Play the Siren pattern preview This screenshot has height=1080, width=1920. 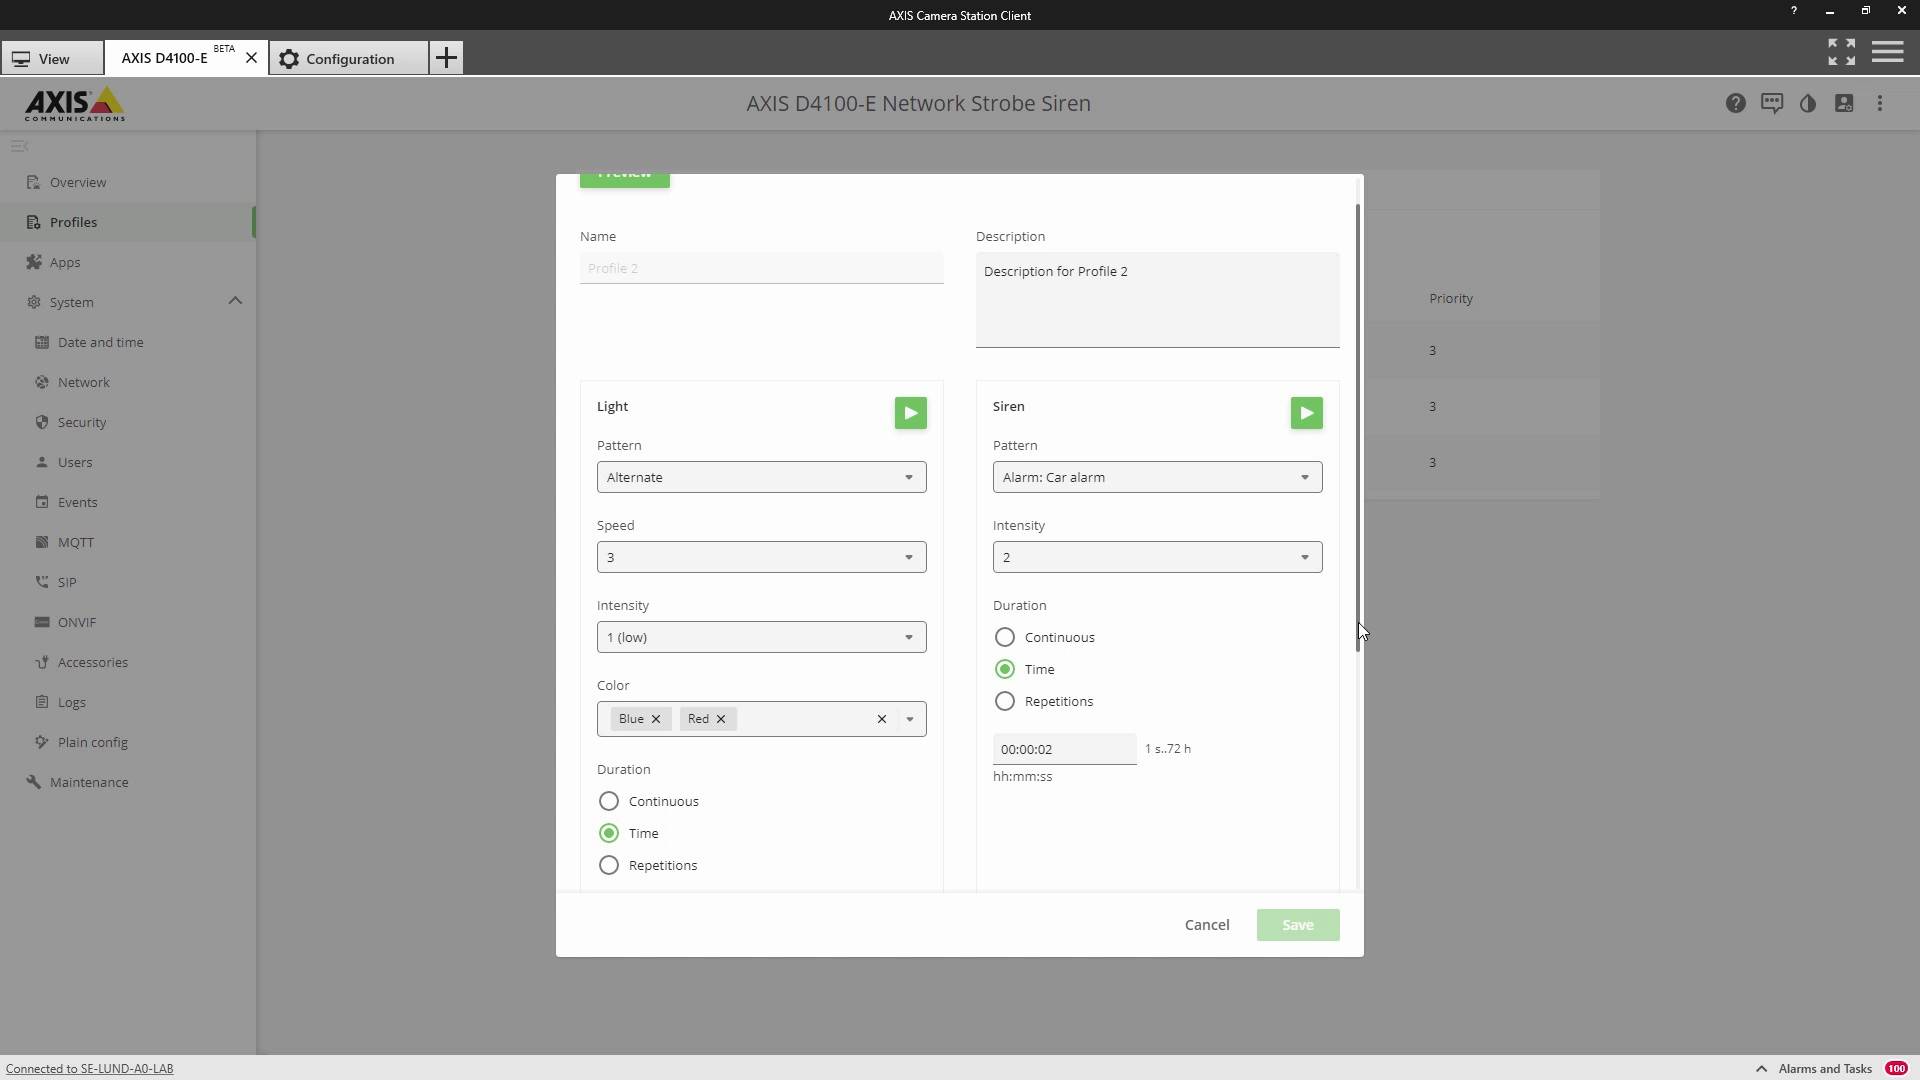click(1306, 413)
